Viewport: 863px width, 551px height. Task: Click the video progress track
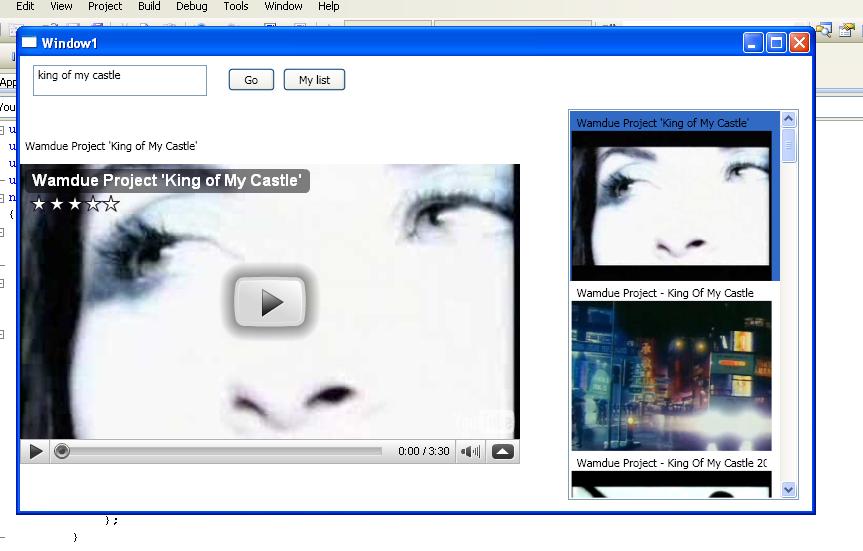(226, 451)
